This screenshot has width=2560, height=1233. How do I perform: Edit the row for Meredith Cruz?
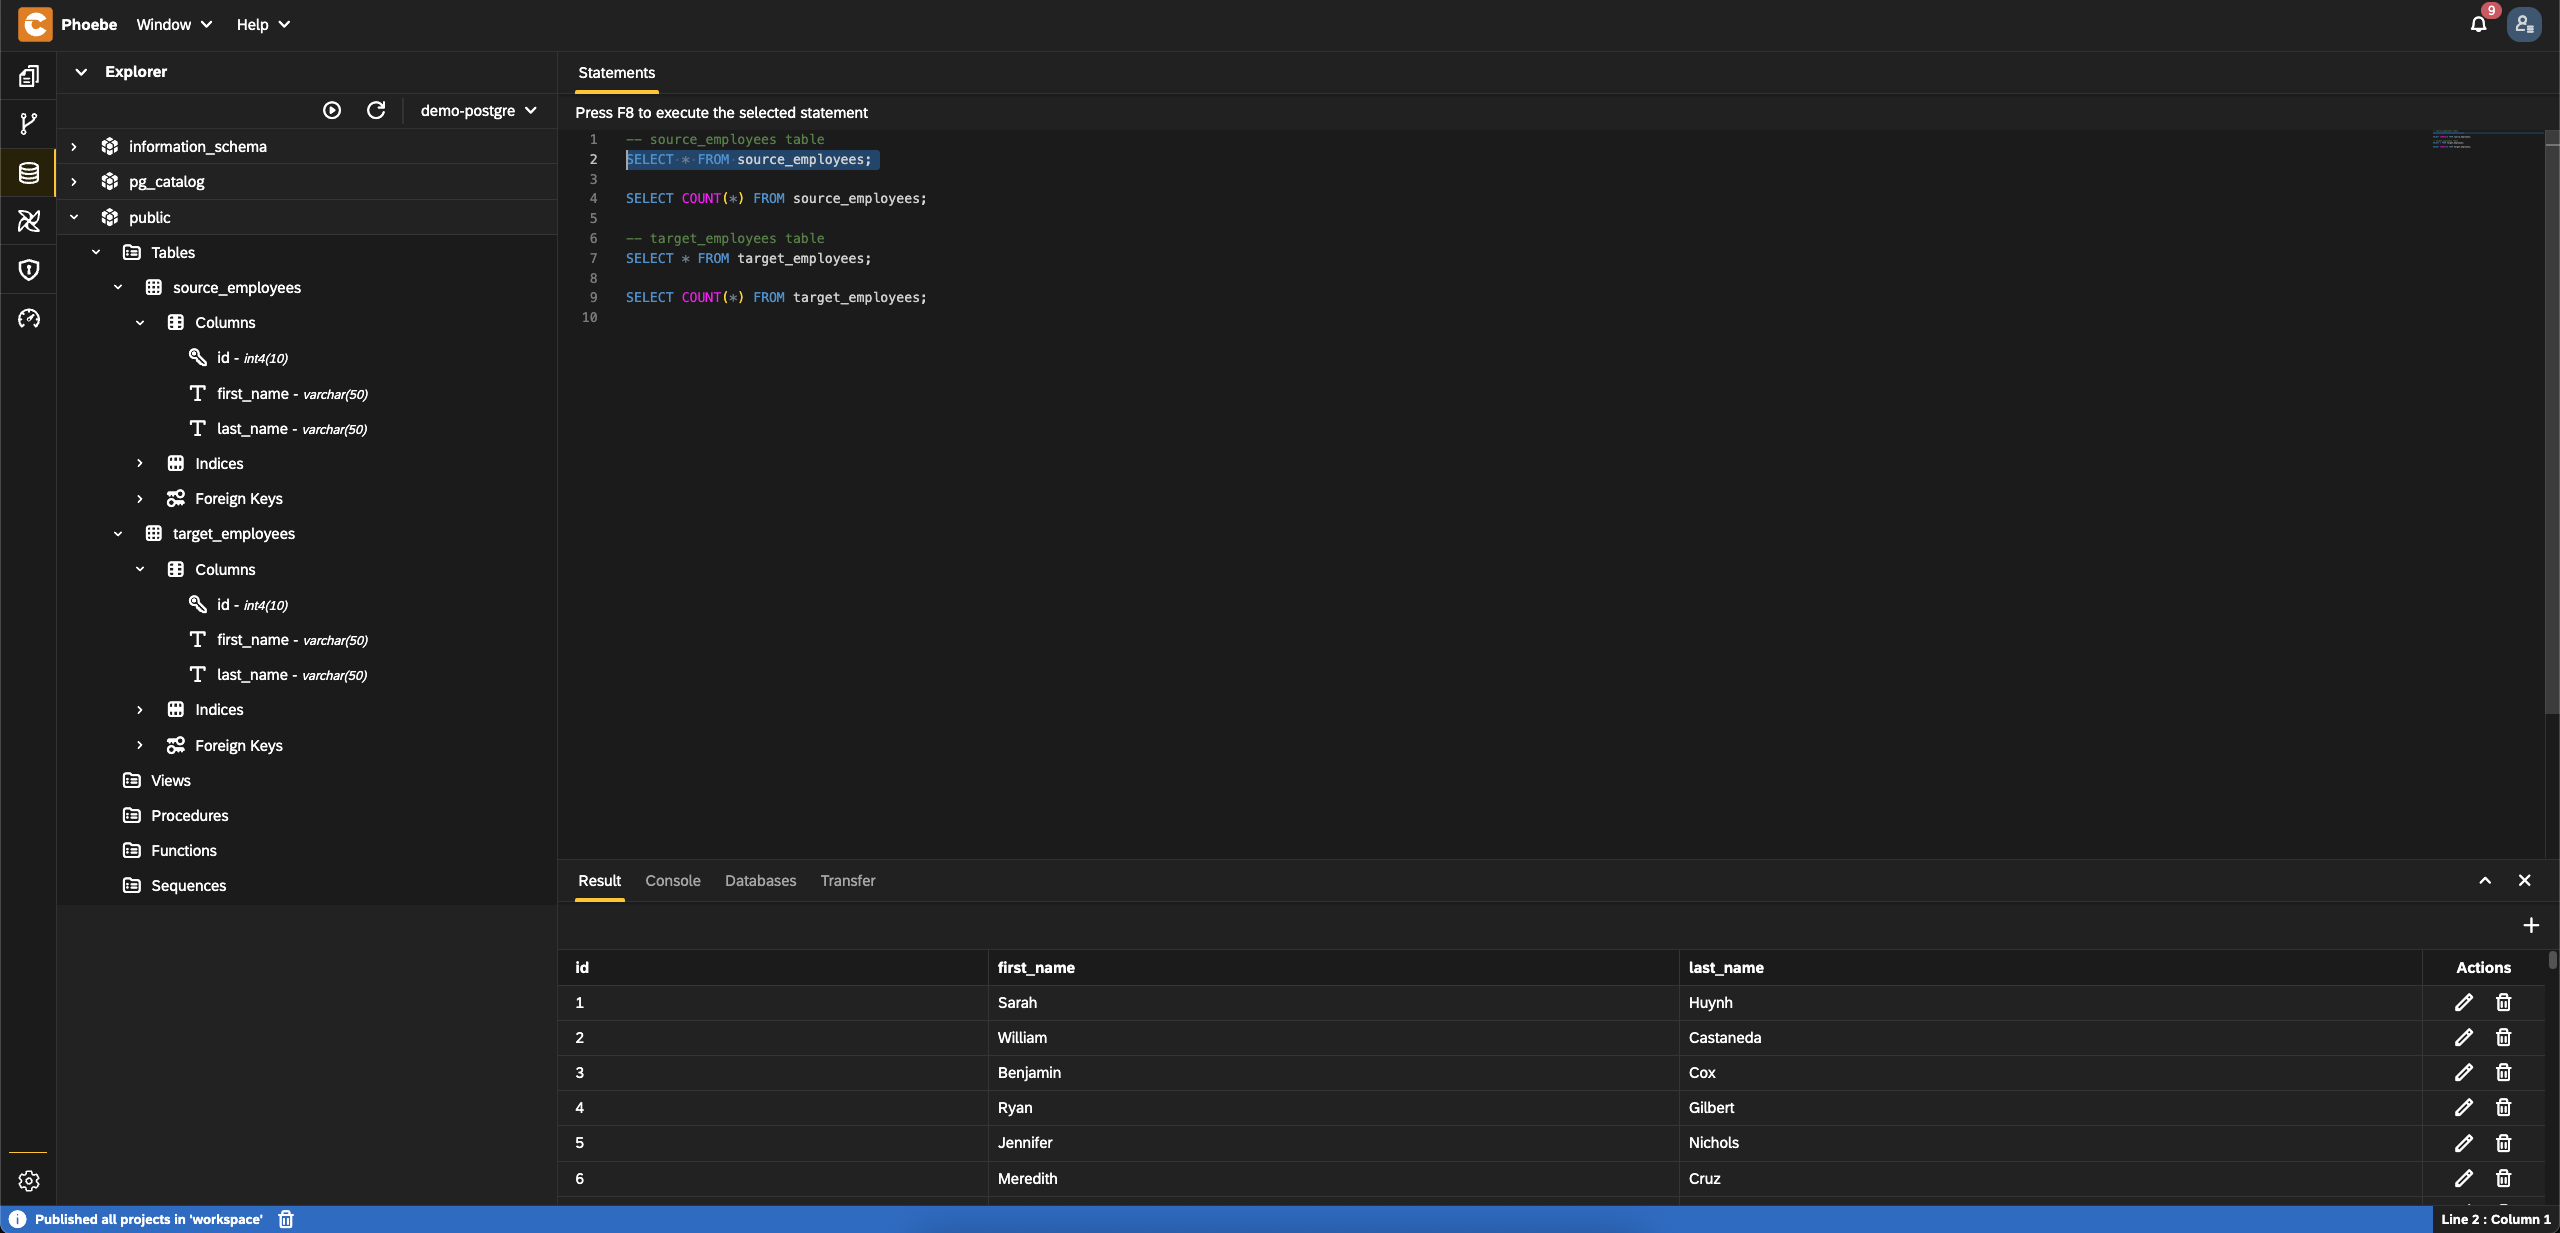pos(2464,1178)
